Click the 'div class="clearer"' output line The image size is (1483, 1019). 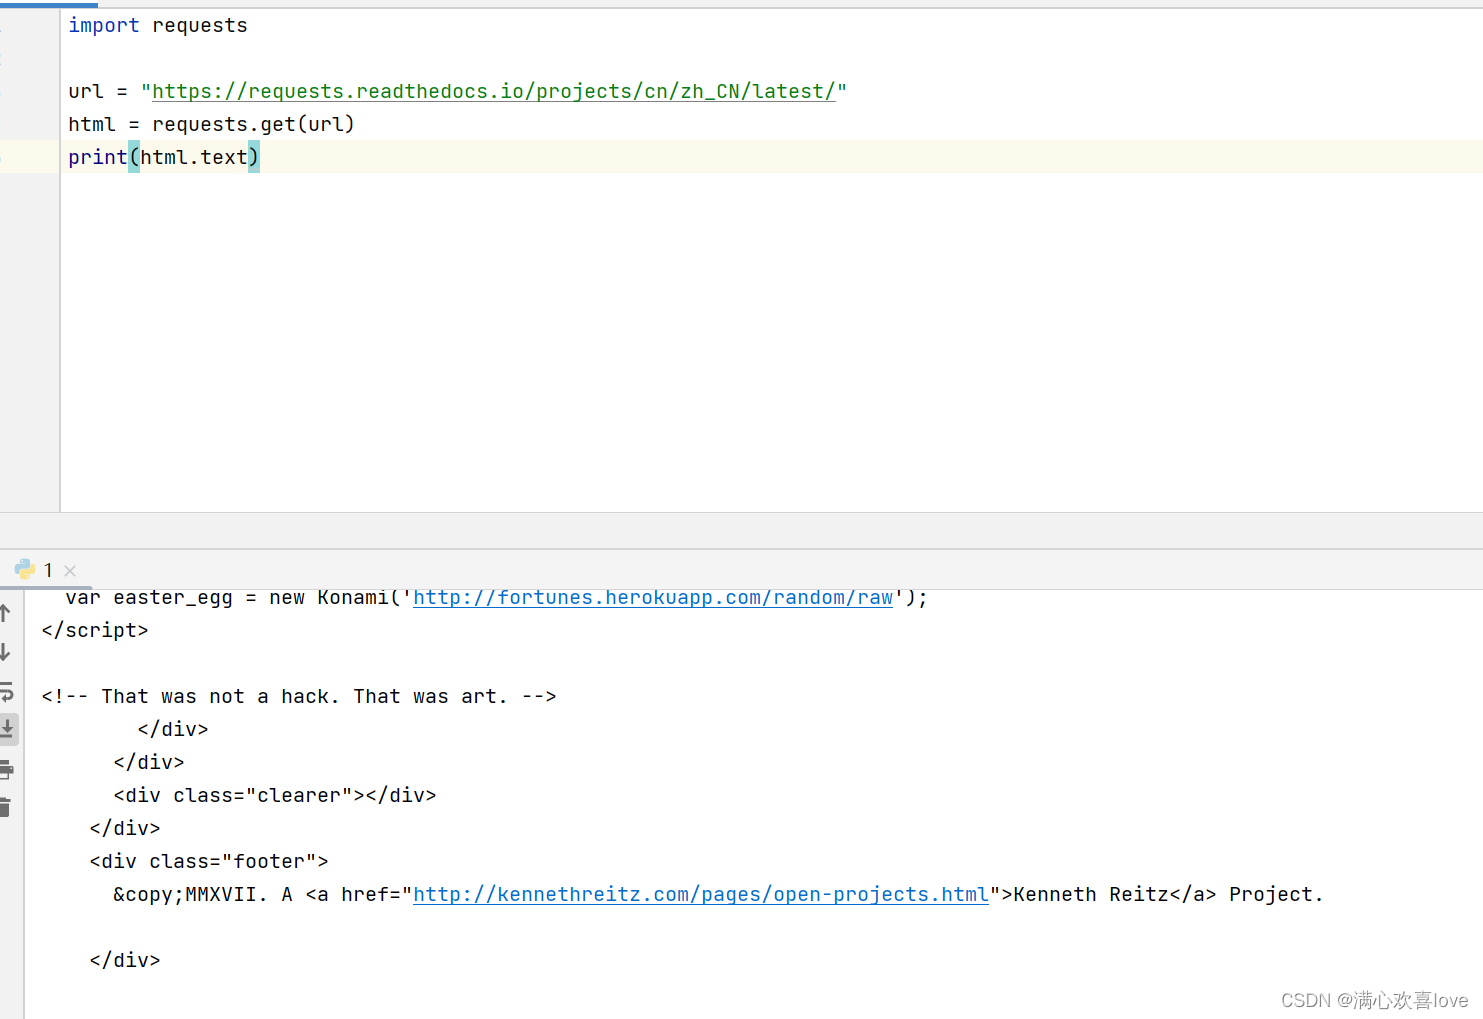pos(275,795)
